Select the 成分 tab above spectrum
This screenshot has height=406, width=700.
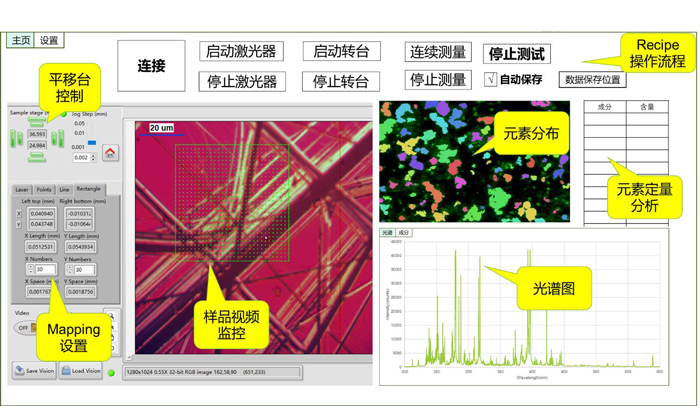click(x=405, y=232)
